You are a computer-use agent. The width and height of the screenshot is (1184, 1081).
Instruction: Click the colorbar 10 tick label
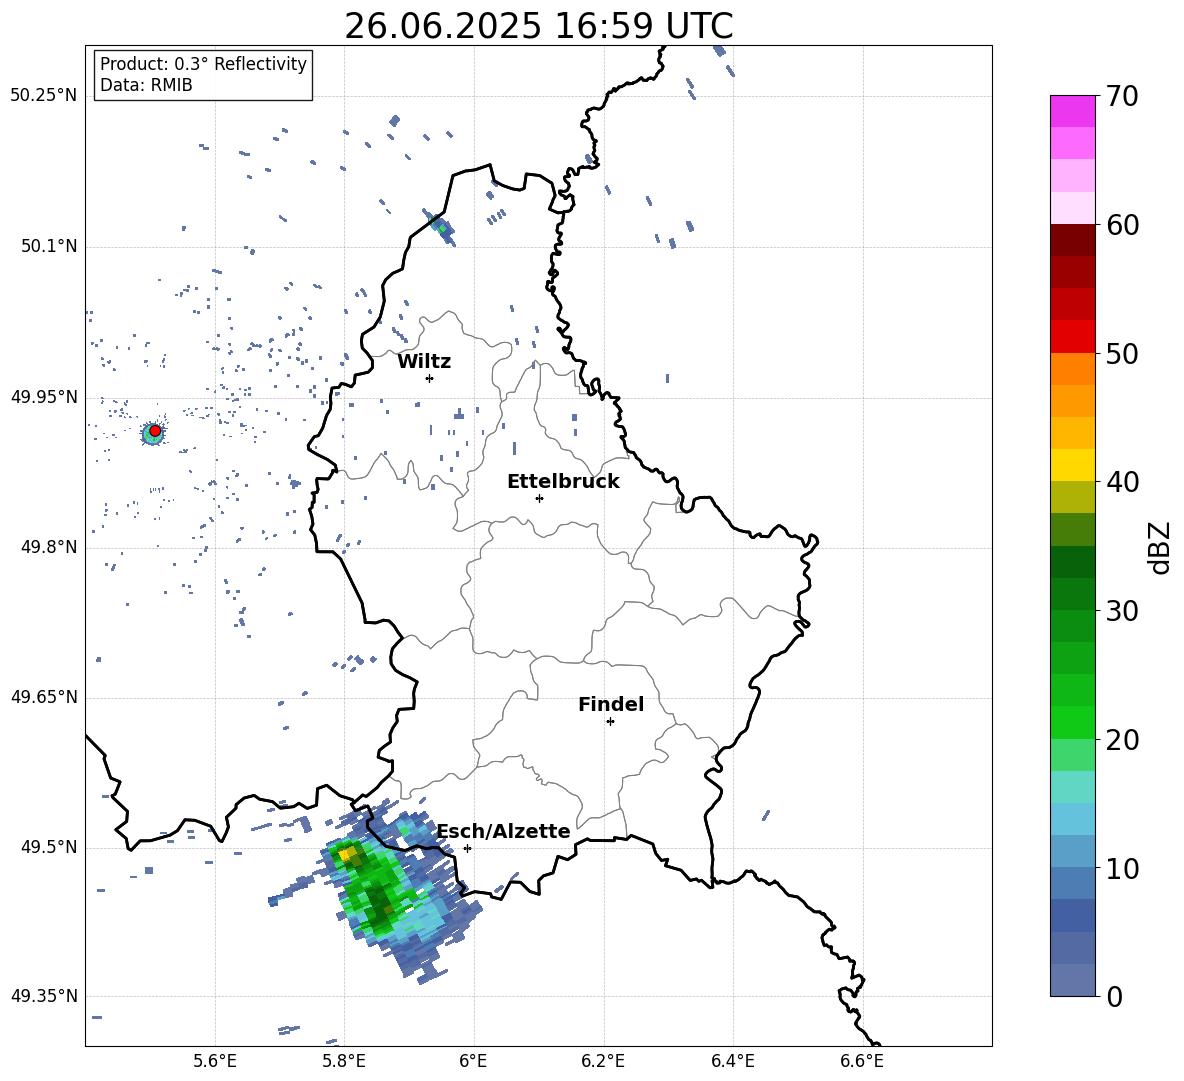tap(1122, 869)
